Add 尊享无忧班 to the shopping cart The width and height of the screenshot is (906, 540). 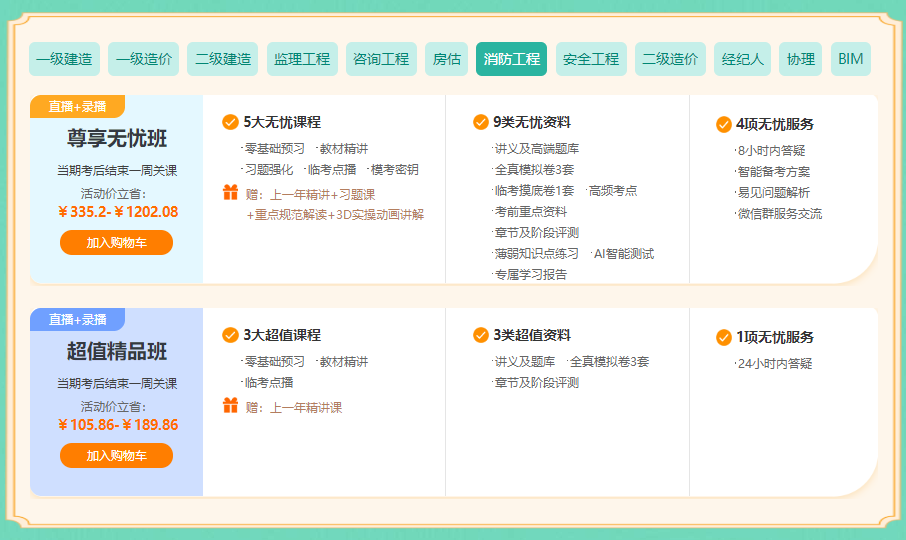click(x=116, y=243)
